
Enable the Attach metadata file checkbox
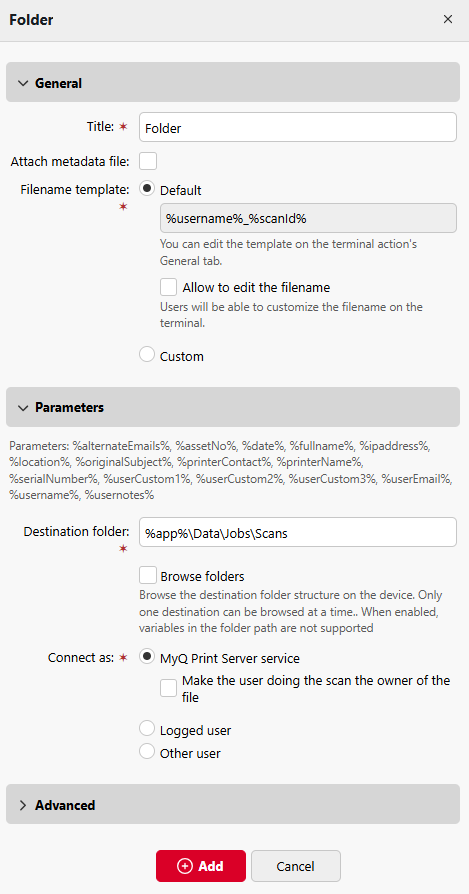[148, 161]
